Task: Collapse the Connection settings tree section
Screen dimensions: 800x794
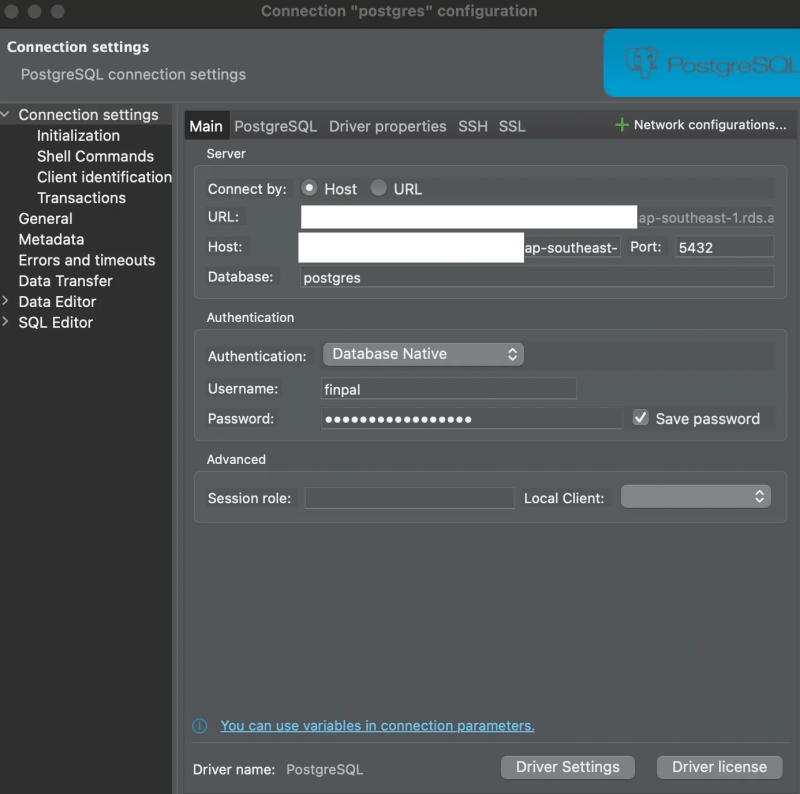Action: pos(7,114)
